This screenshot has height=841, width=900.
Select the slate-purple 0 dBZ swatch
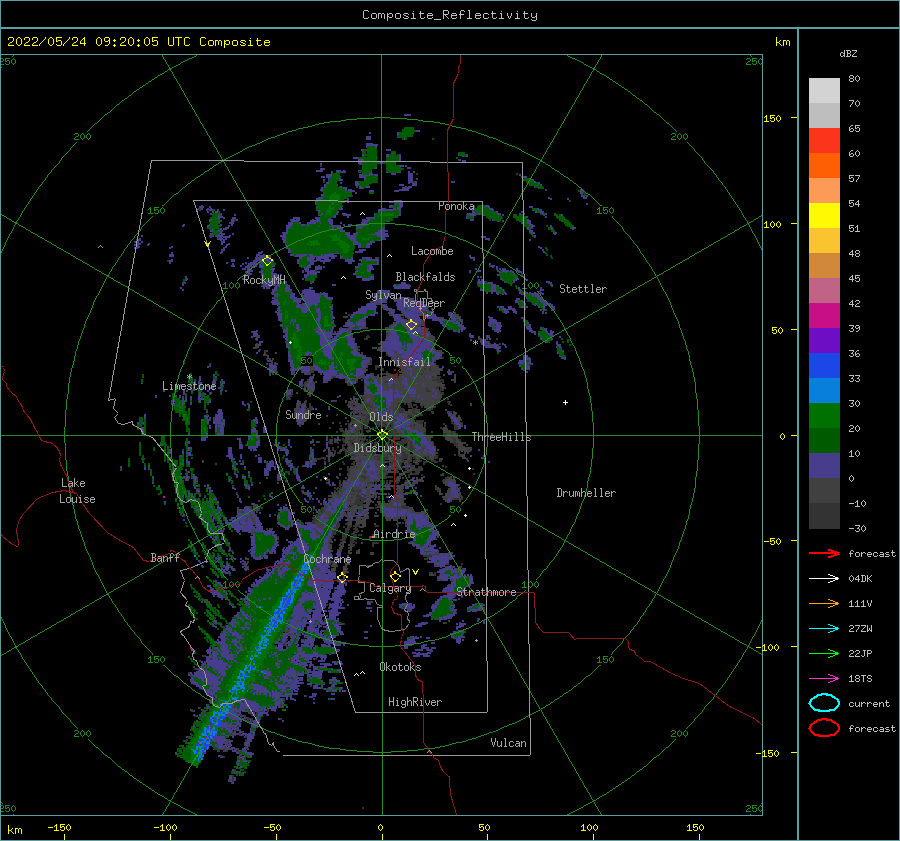pyautogui.click(x=824, y=465)
